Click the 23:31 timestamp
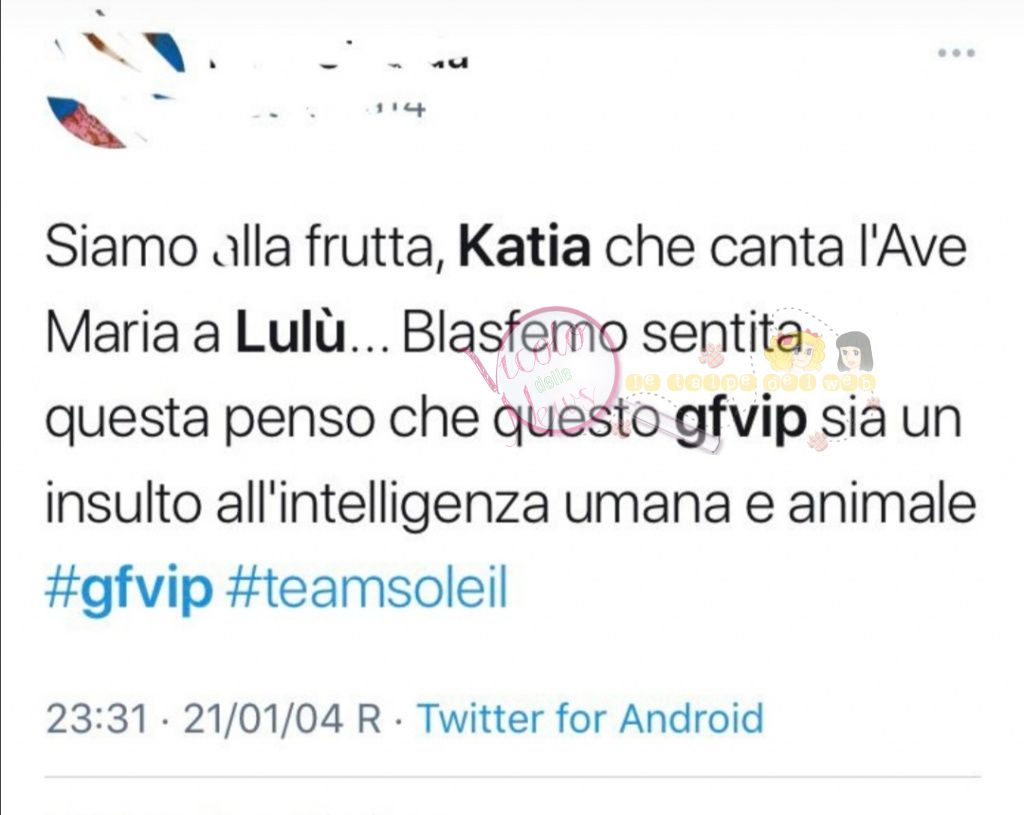The width and height of the screenshot is (1024, 815). [x=97, y=718]
